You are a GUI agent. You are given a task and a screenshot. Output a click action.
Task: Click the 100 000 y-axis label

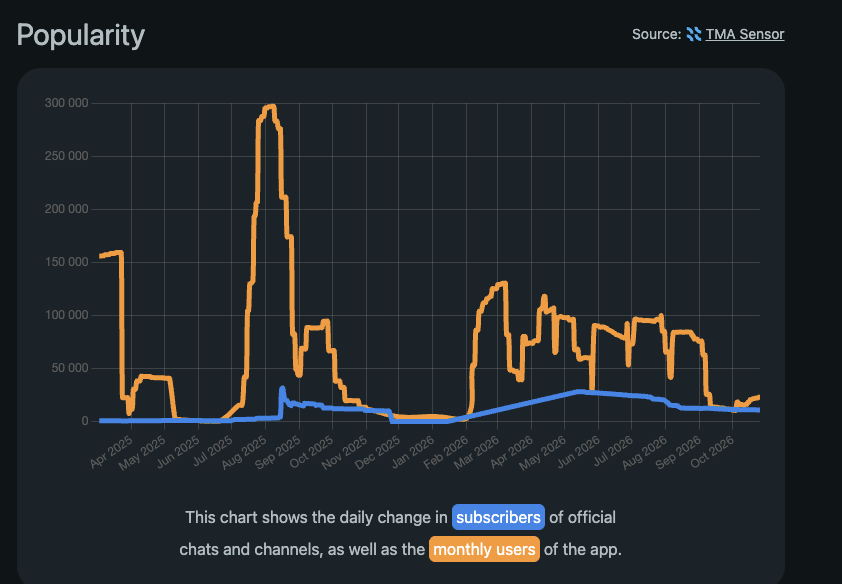tap(67, 315)
